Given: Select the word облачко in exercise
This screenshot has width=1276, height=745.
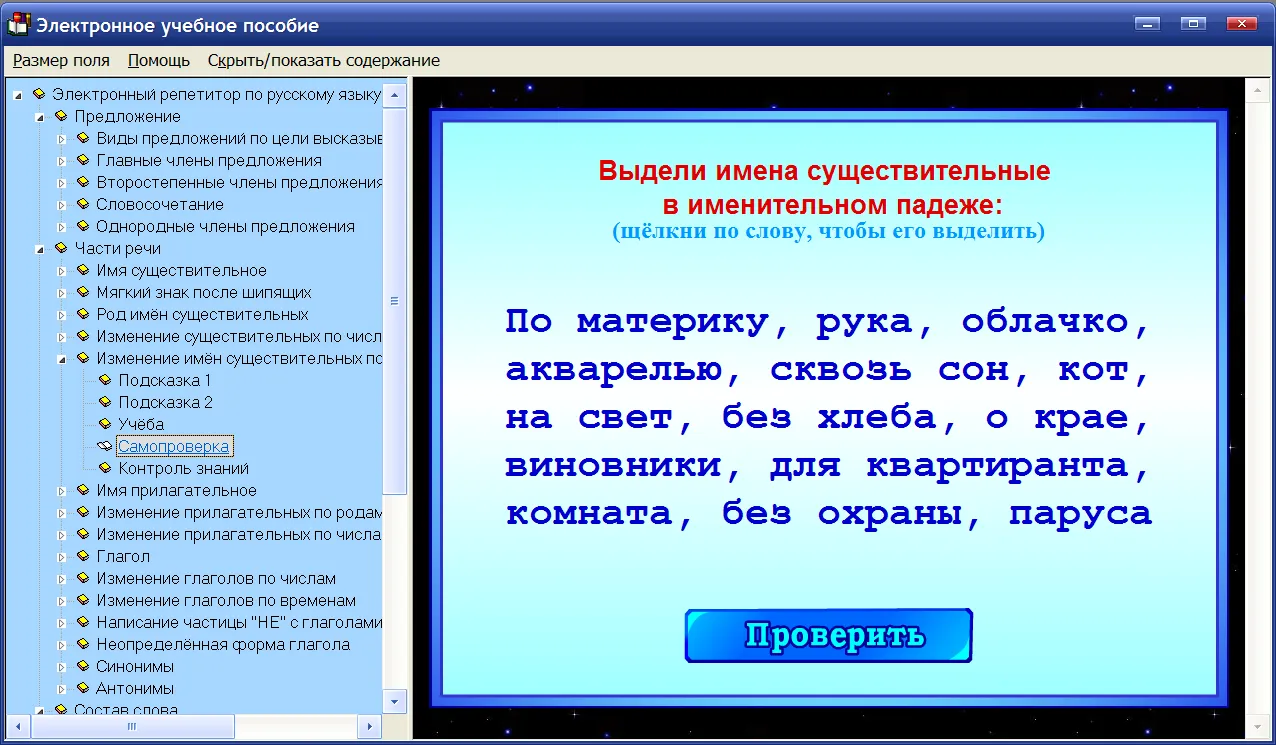Looking at the screenshot, I should (x=1046, y=322).
